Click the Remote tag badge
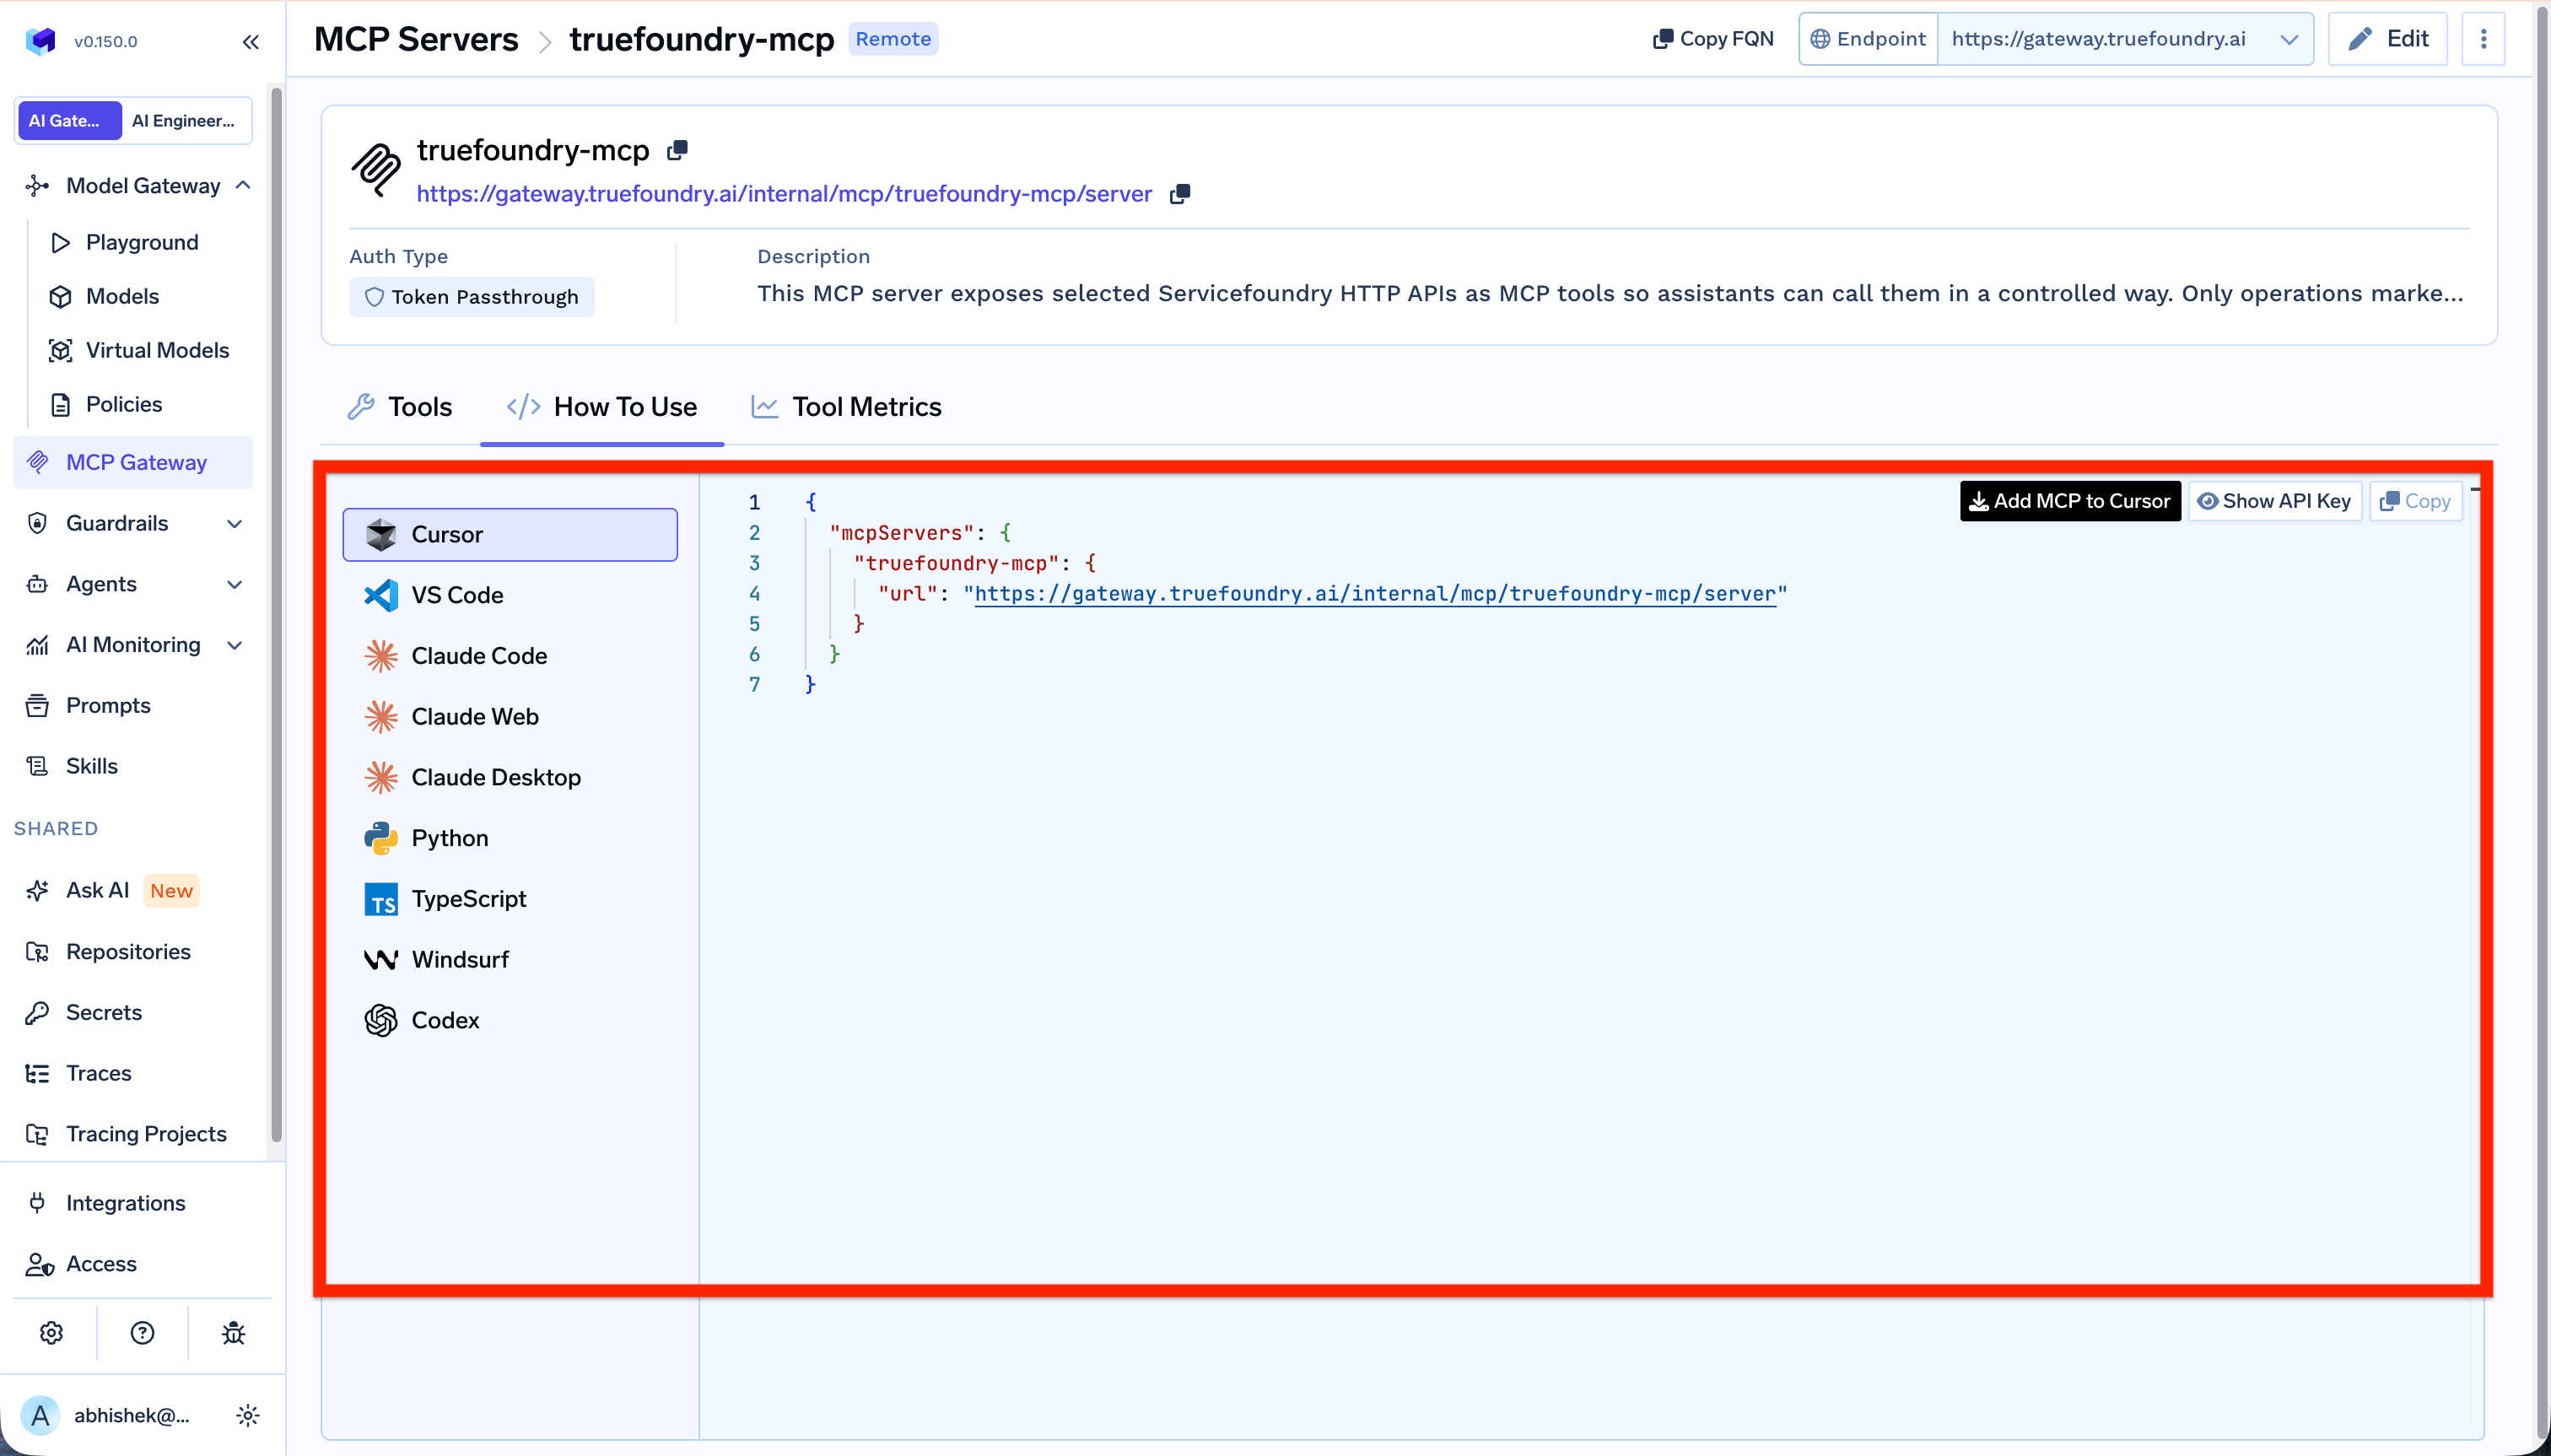This screenshot has width=2551, height=1456. [893, 39]
